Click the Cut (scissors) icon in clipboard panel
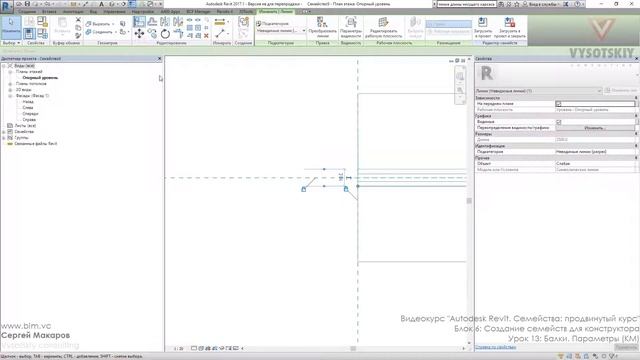640x360 pixels. point(78,20)
